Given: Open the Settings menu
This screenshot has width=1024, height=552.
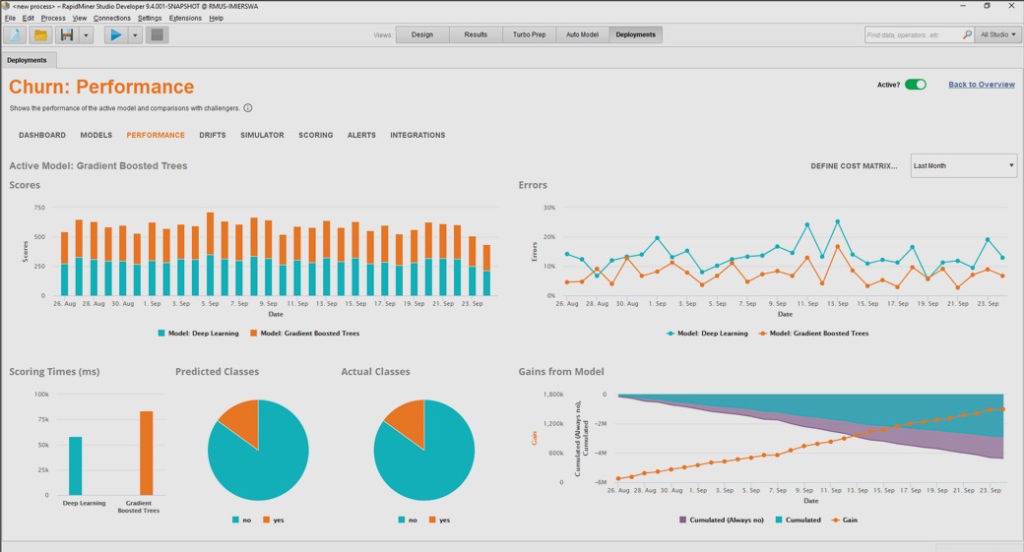Looking at the screenshot, I should click(x=150, y=18).
